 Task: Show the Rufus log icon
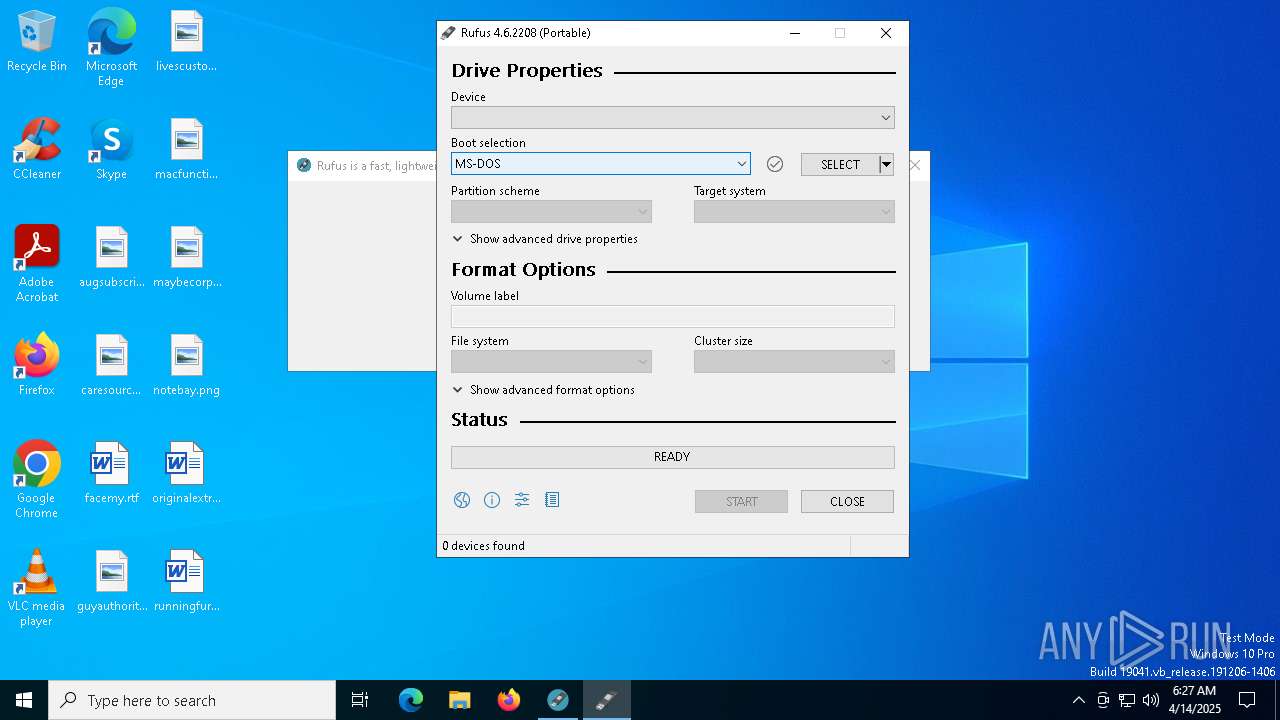pos(552,500)
